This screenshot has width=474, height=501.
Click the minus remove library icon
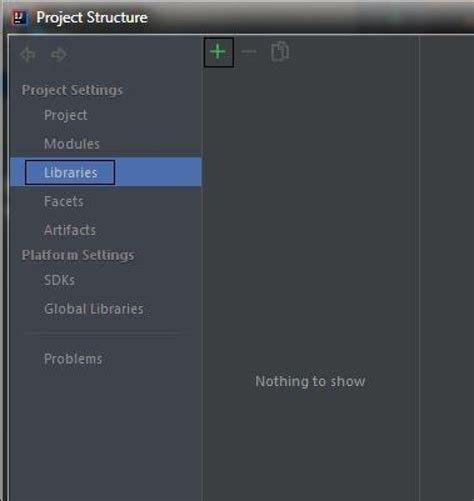click(x=249, y=52)
